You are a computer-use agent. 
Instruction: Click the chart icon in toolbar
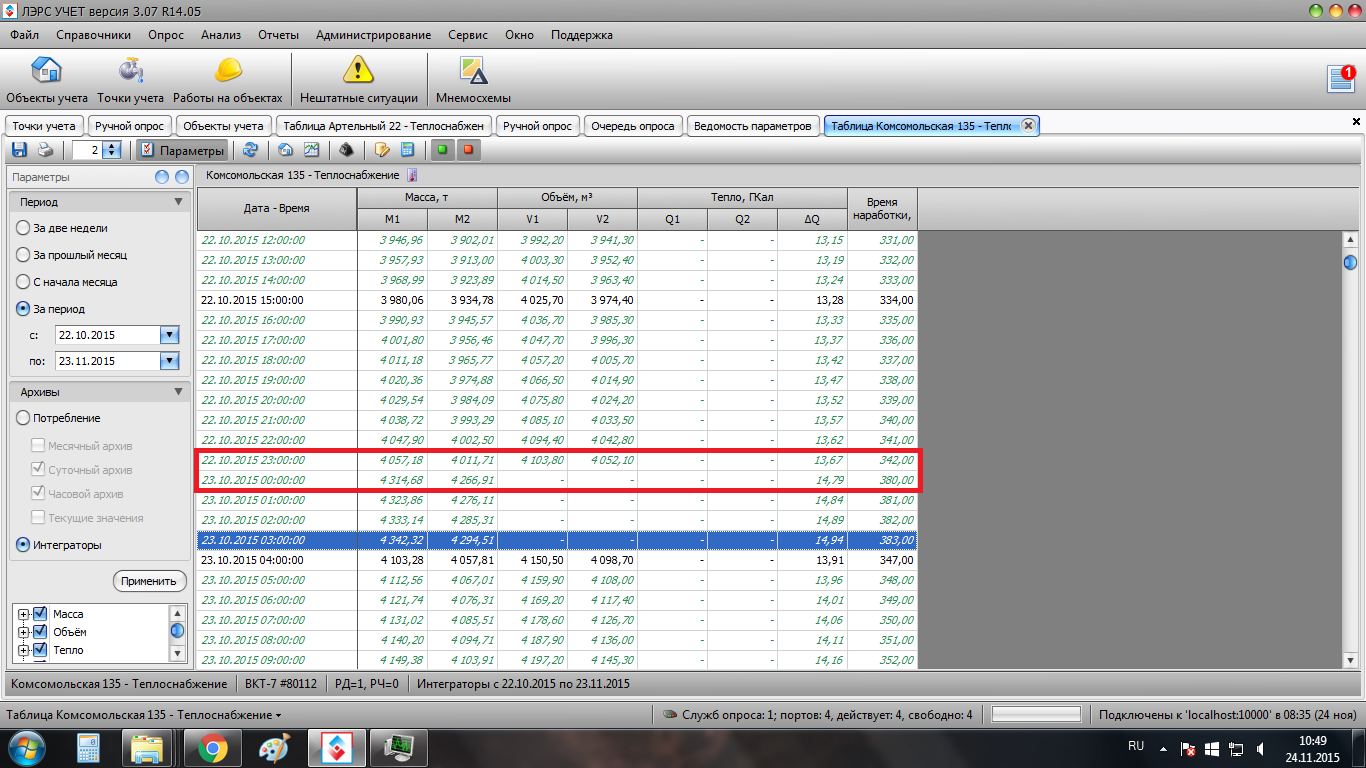coord(311,150)
